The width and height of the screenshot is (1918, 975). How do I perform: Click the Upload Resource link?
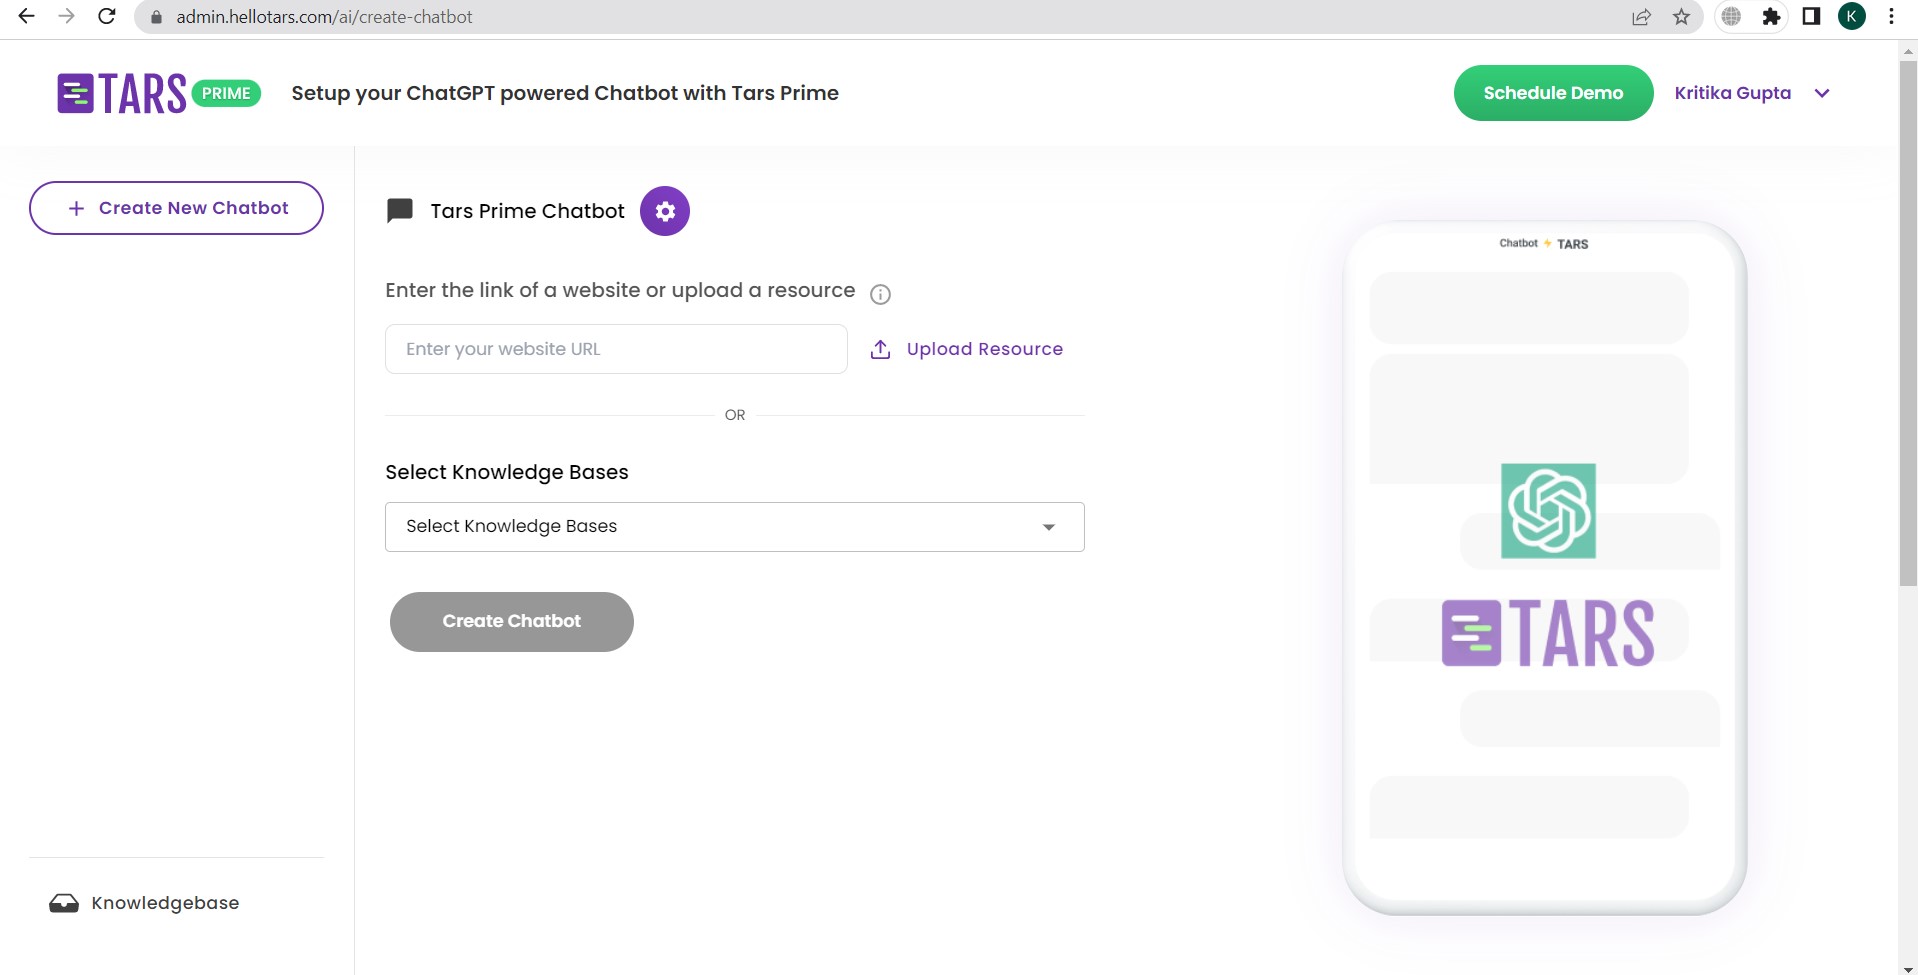pyautogui.click(x=985, y=349)
